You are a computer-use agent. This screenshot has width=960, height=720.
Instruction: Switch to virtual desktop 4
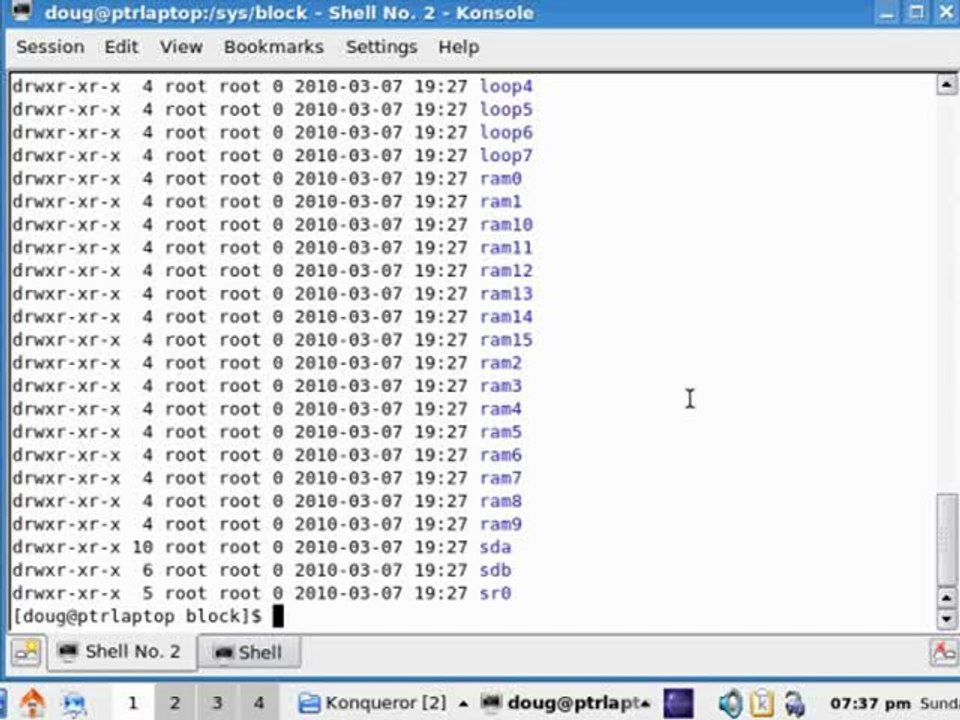point(258,703)
